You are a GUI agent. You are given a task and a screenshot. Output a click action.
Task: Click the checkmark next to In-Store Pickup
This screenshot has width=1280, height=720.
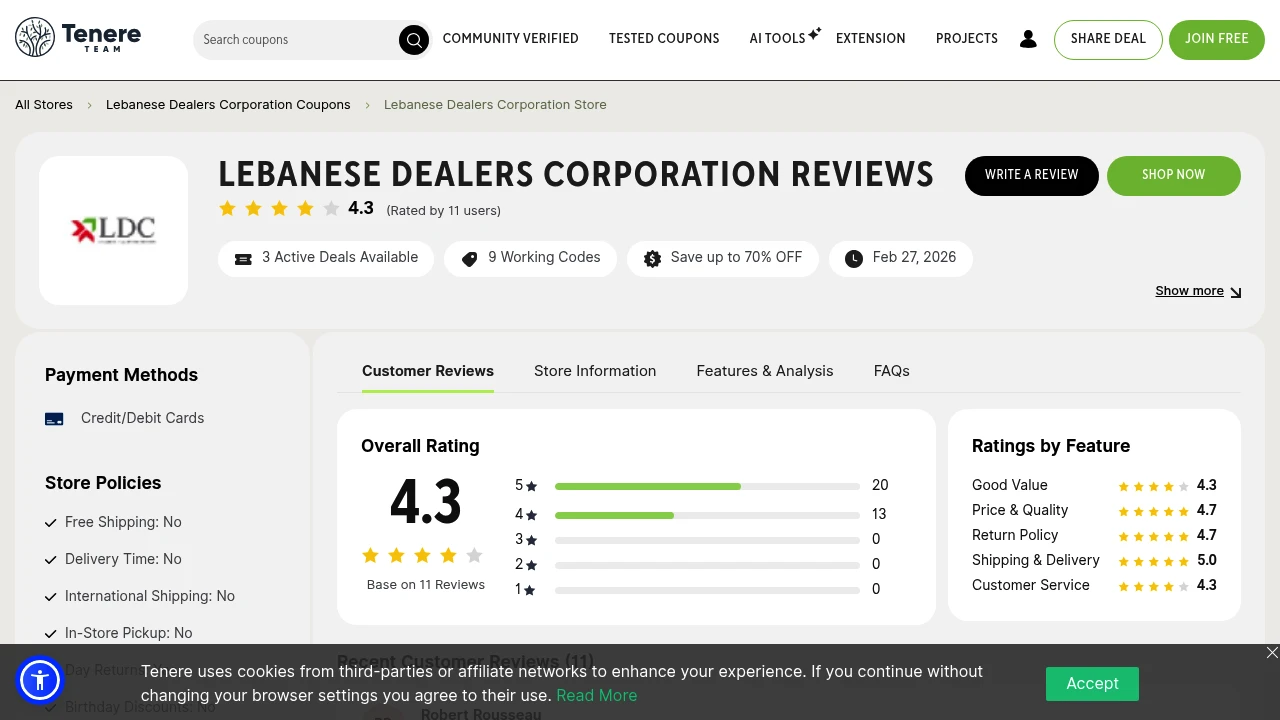click(51, 634)
